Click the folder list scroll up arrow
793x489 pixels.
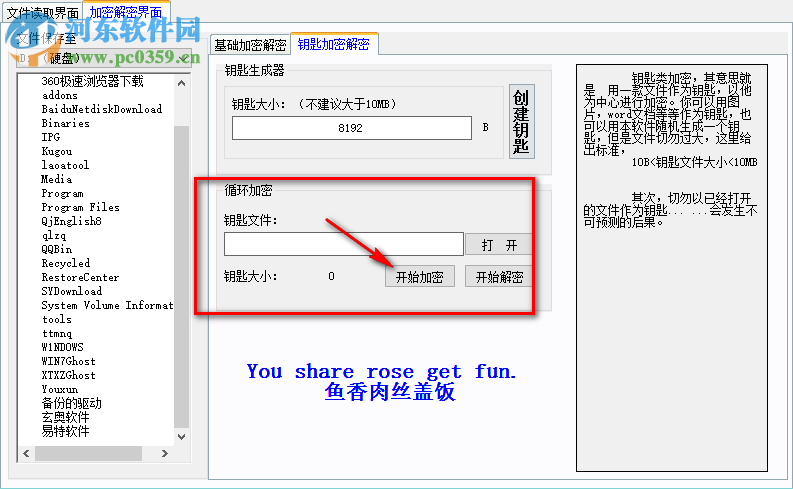click(x=182, y=82)
